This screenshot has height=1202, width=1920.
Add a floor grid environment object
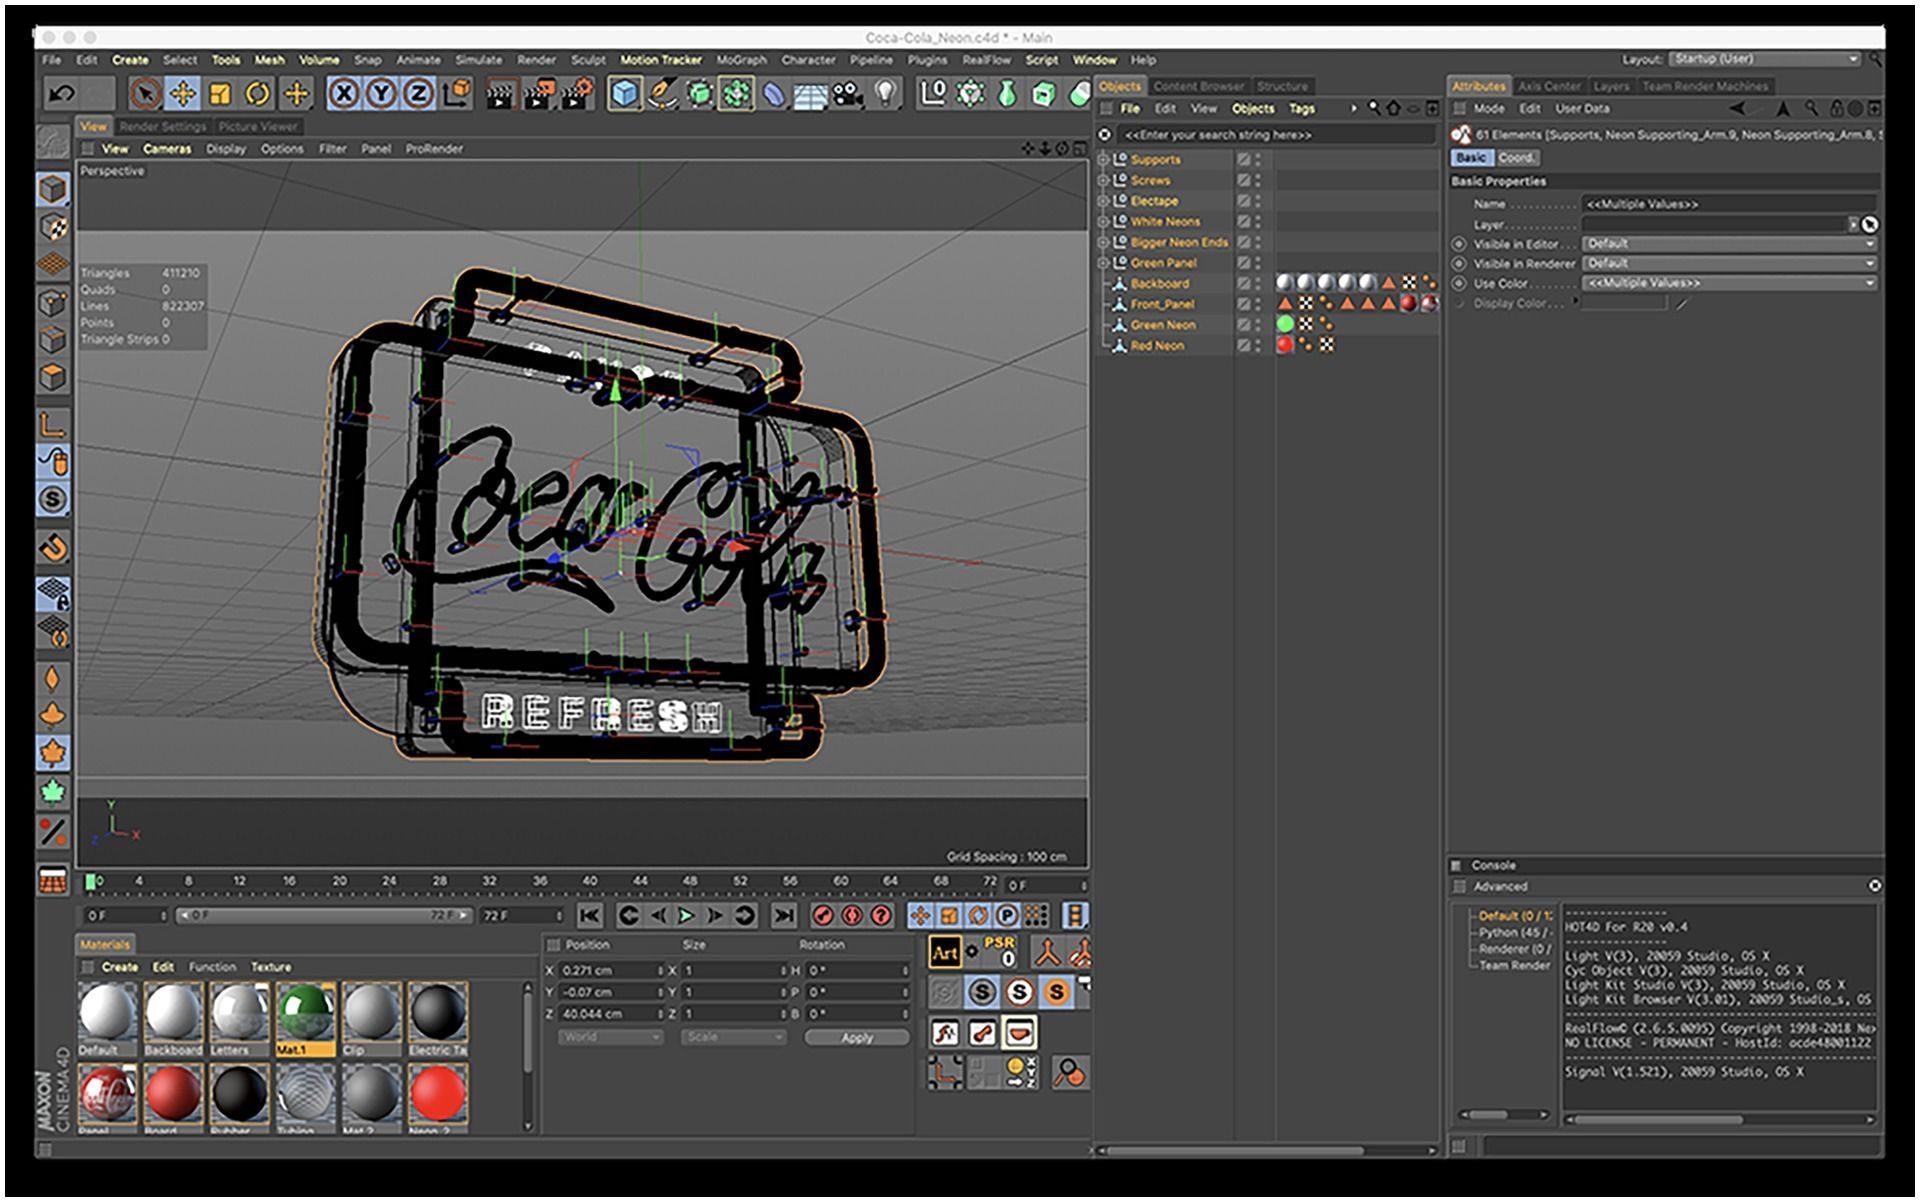click(811, 95)
